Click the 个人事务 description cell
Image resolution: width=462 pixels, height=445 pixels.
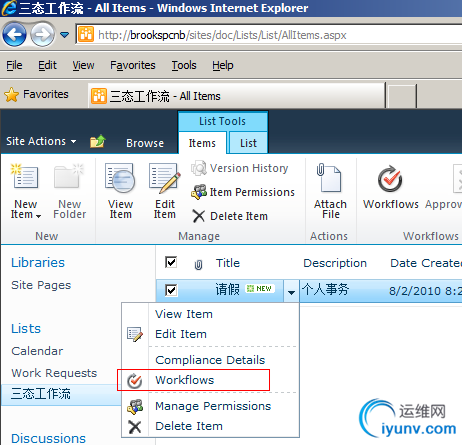[x=325, y=289]
